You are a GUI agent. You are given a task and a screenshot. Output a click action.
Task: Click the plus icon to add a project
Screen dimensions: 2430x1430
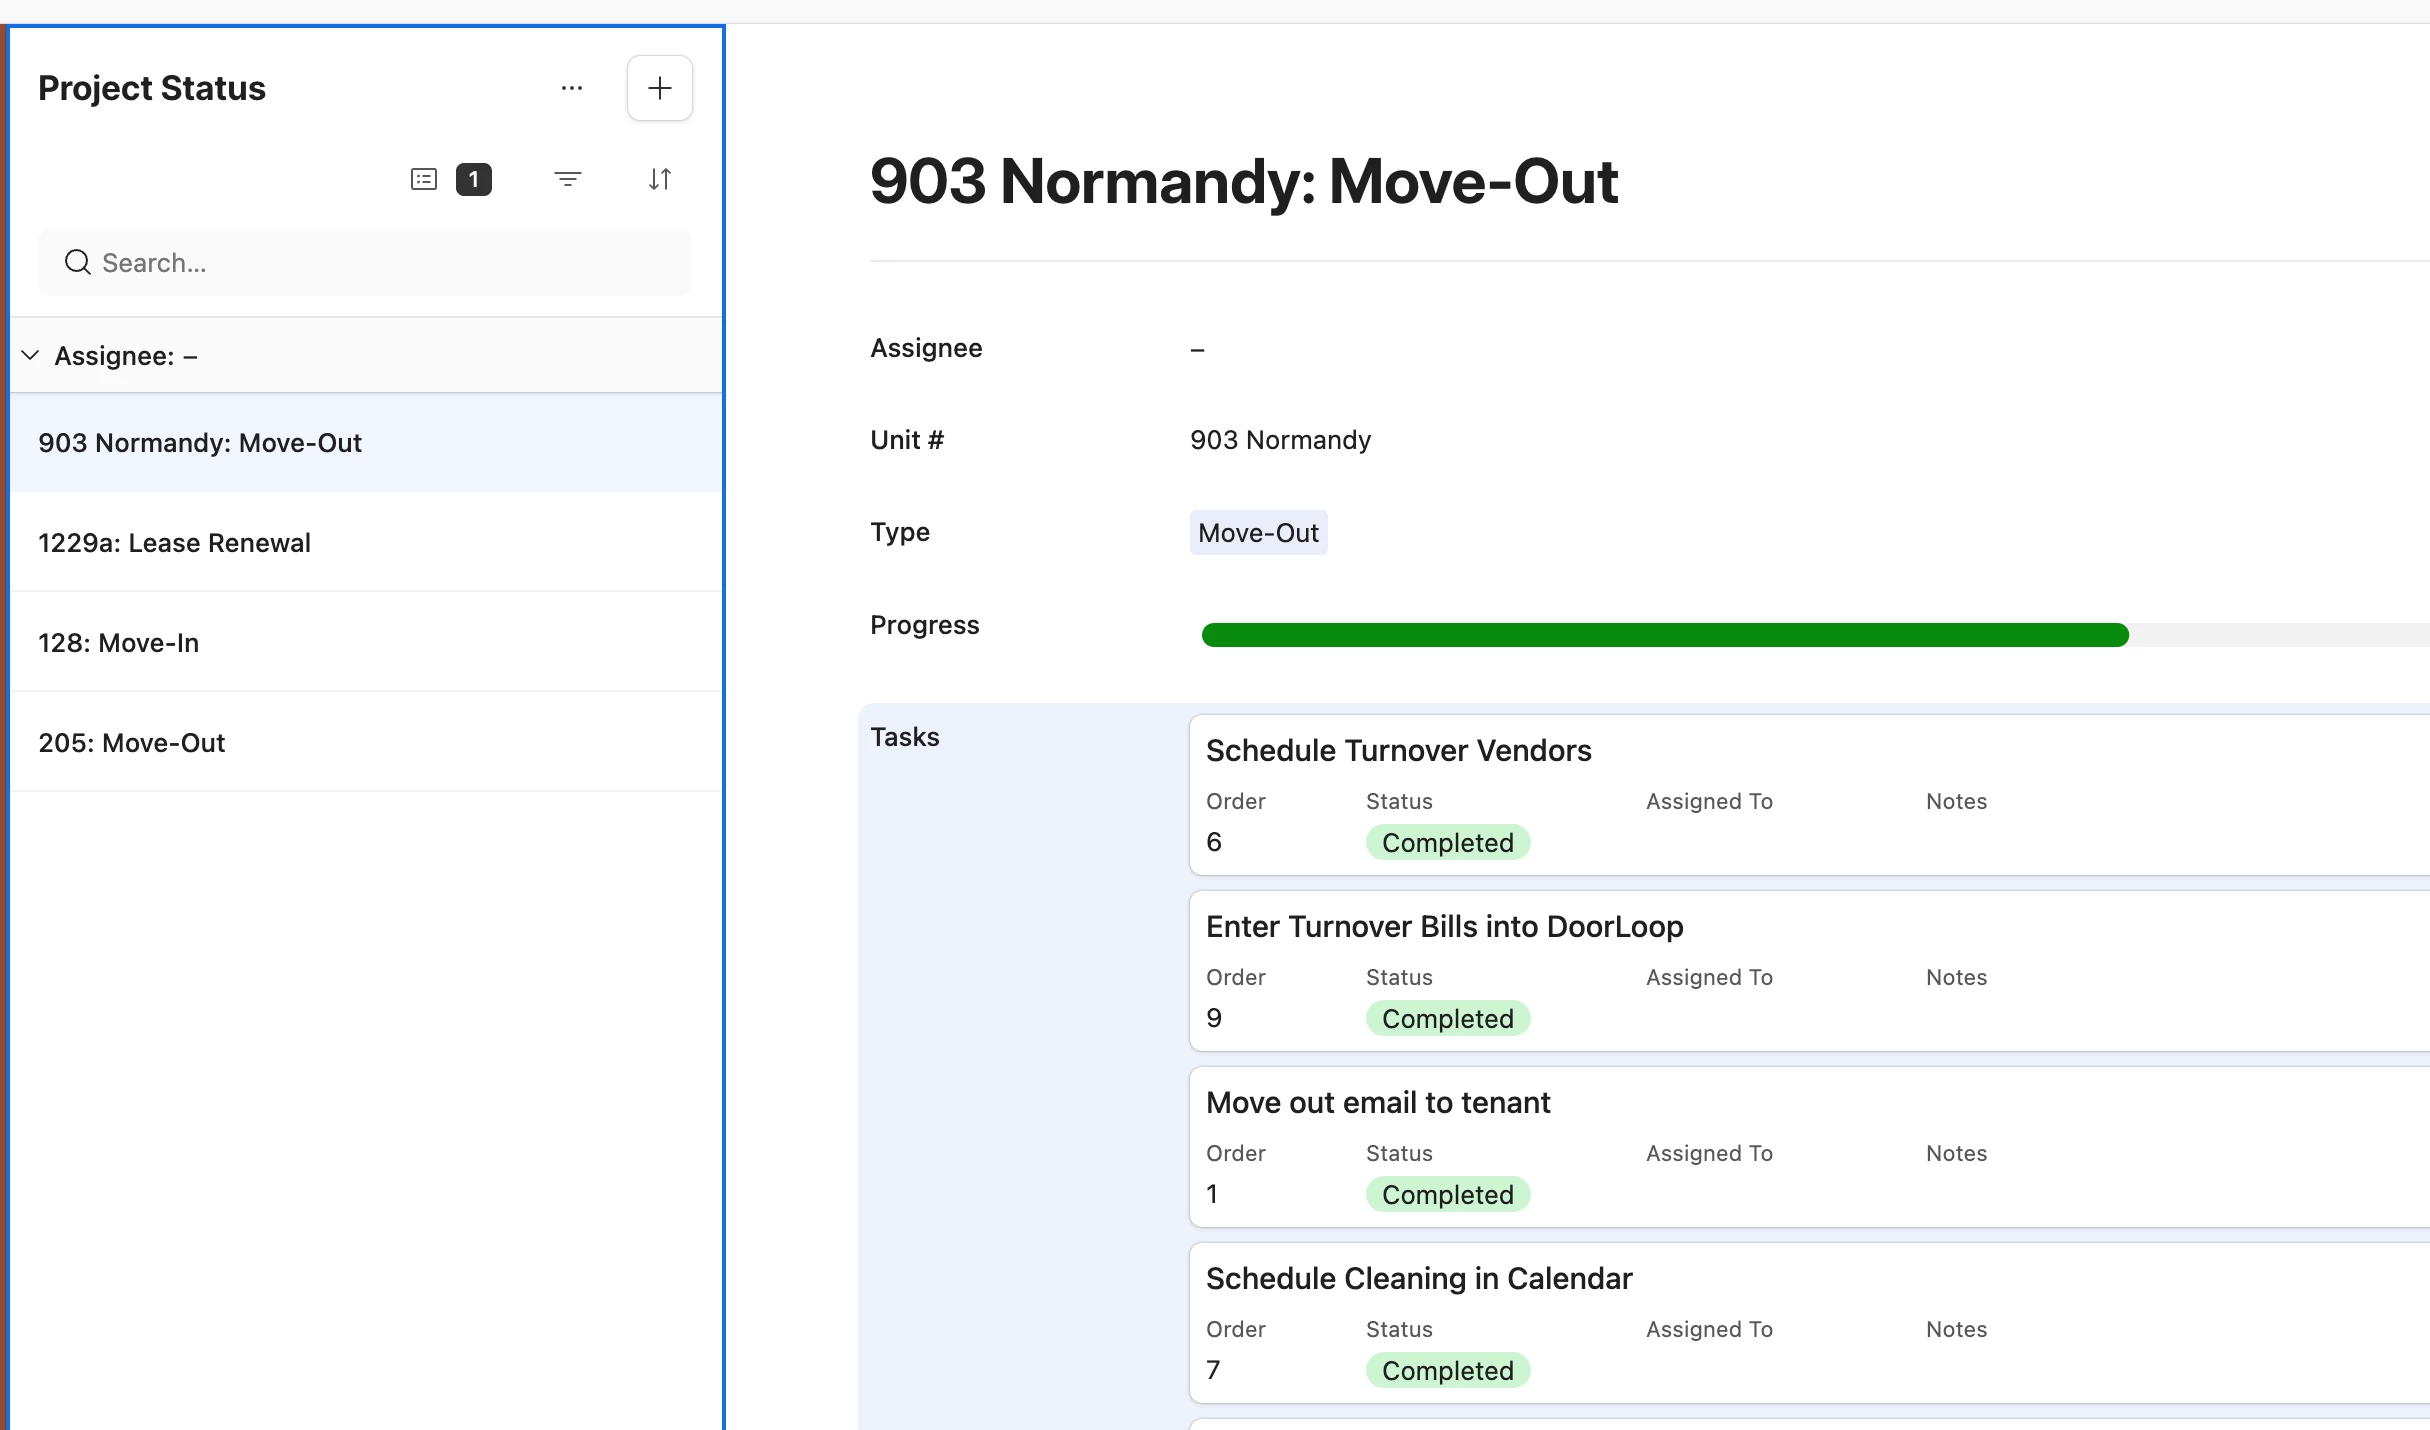[659, 88]
